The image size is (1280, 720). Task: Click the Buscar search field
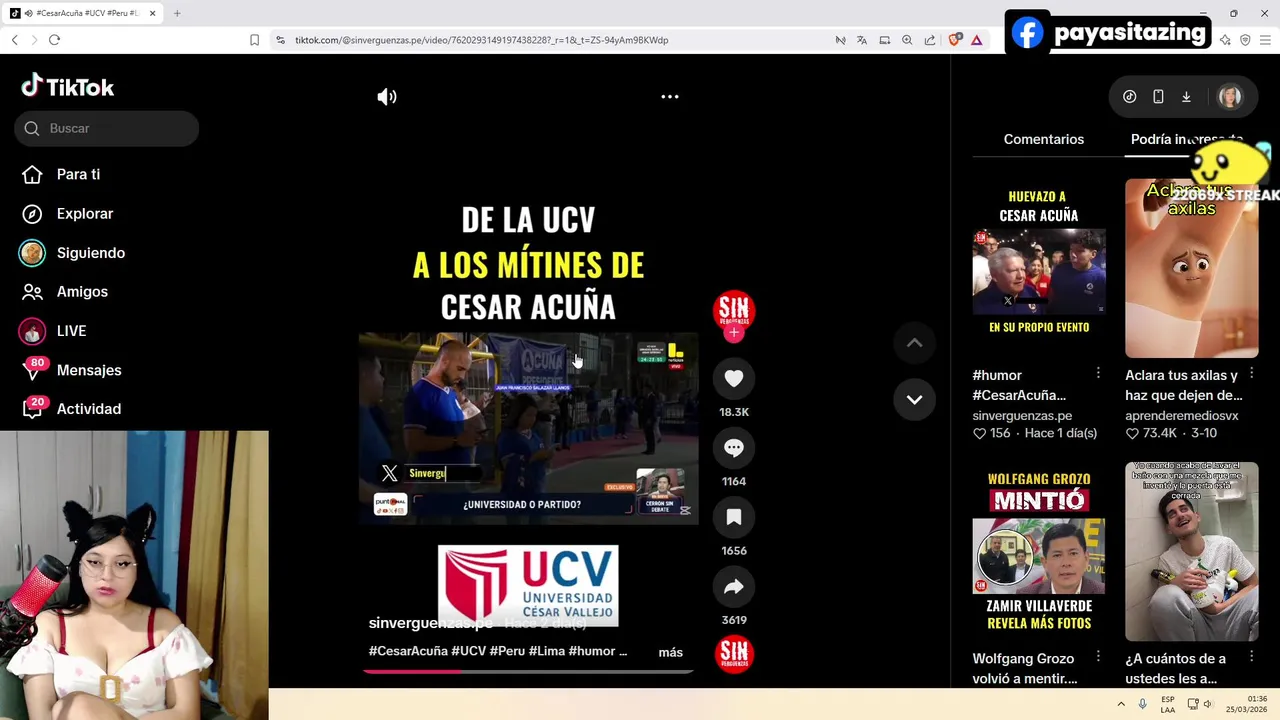pyautogui.click(x=107, y=128)
